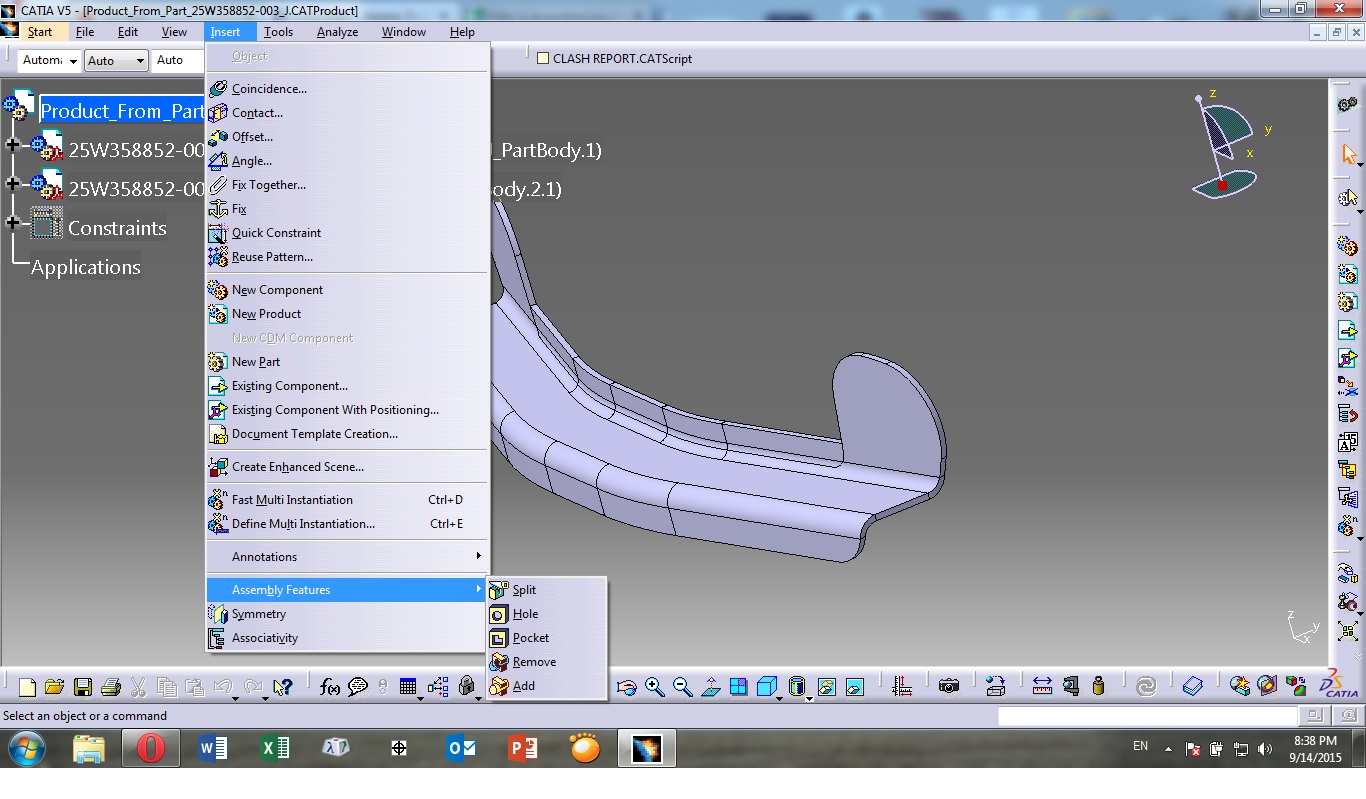This screenshot has width=1366, height=799.
Task: Click the Design Table grid icon
Action: point(407,687)
